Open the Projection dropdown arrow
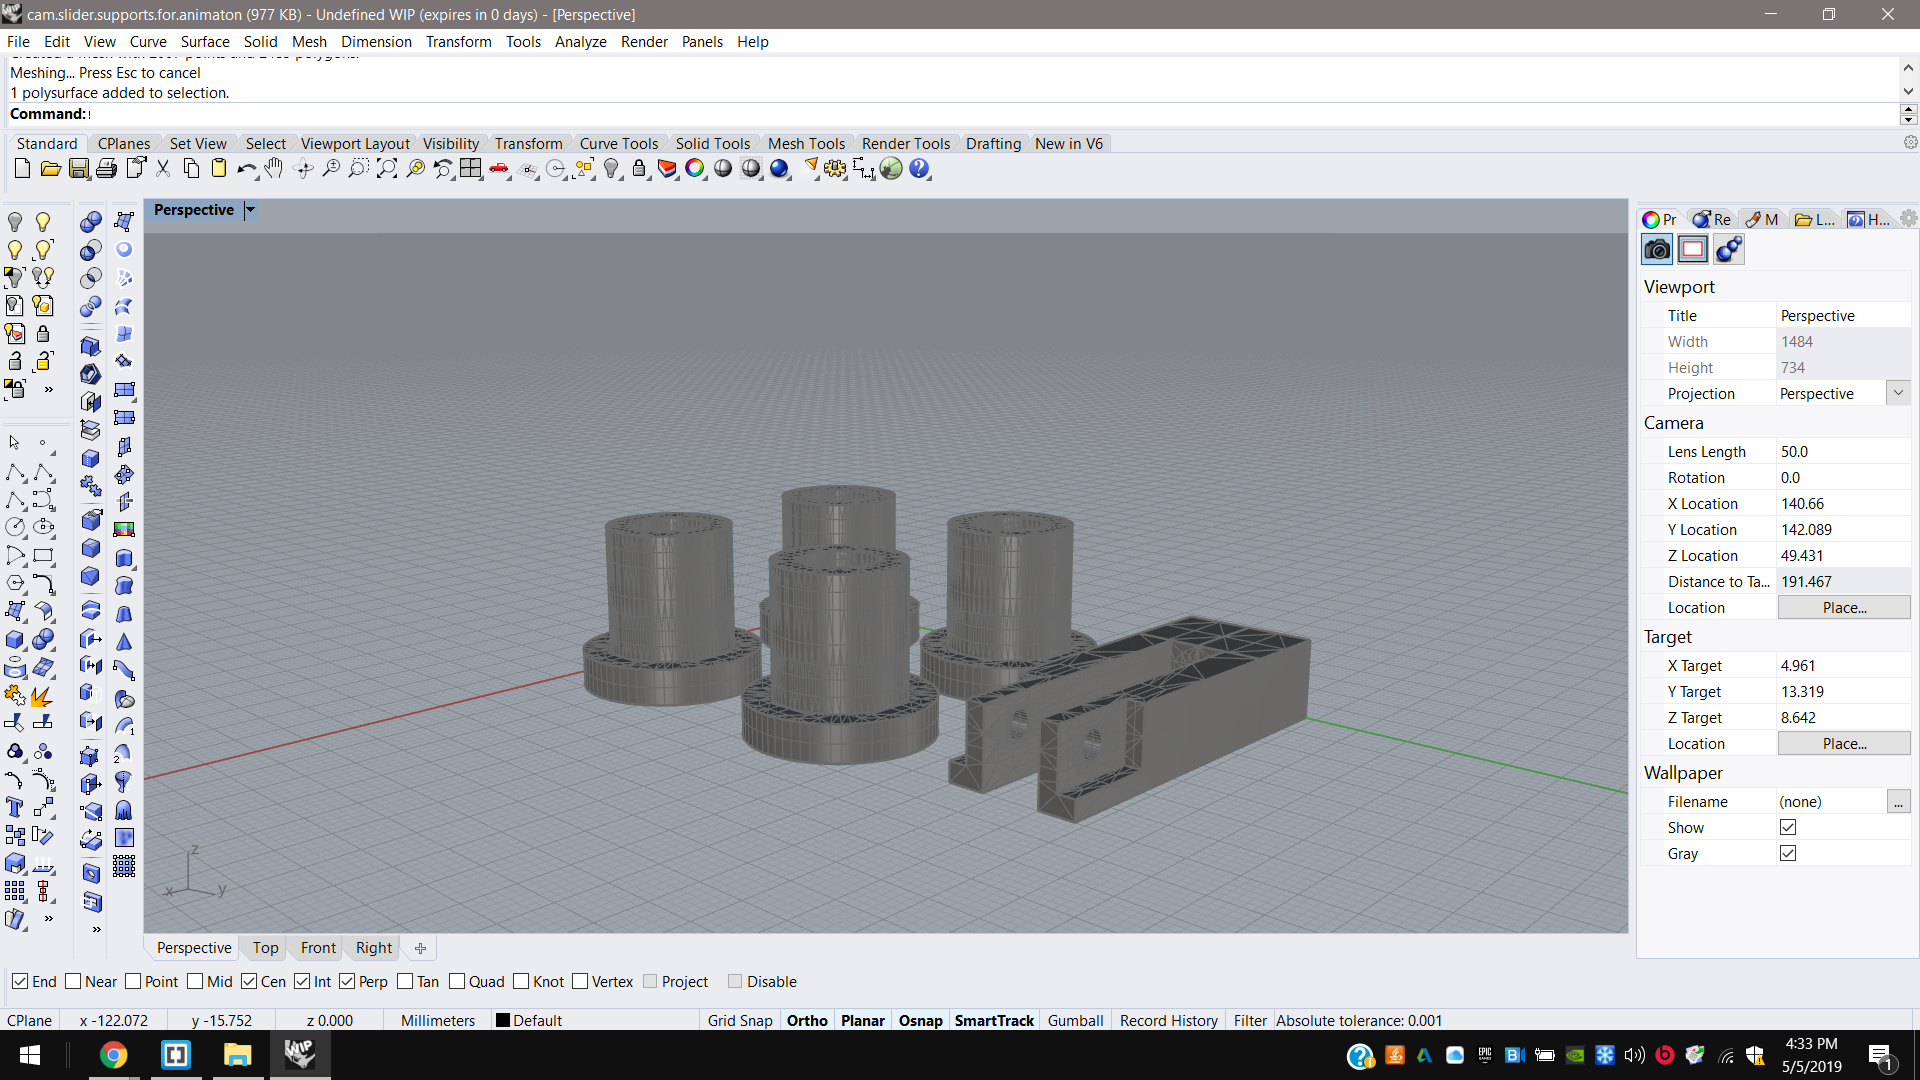The height and width of the screenshot is (1080, 1920). pyautogui.click(x=1898, y=393)
